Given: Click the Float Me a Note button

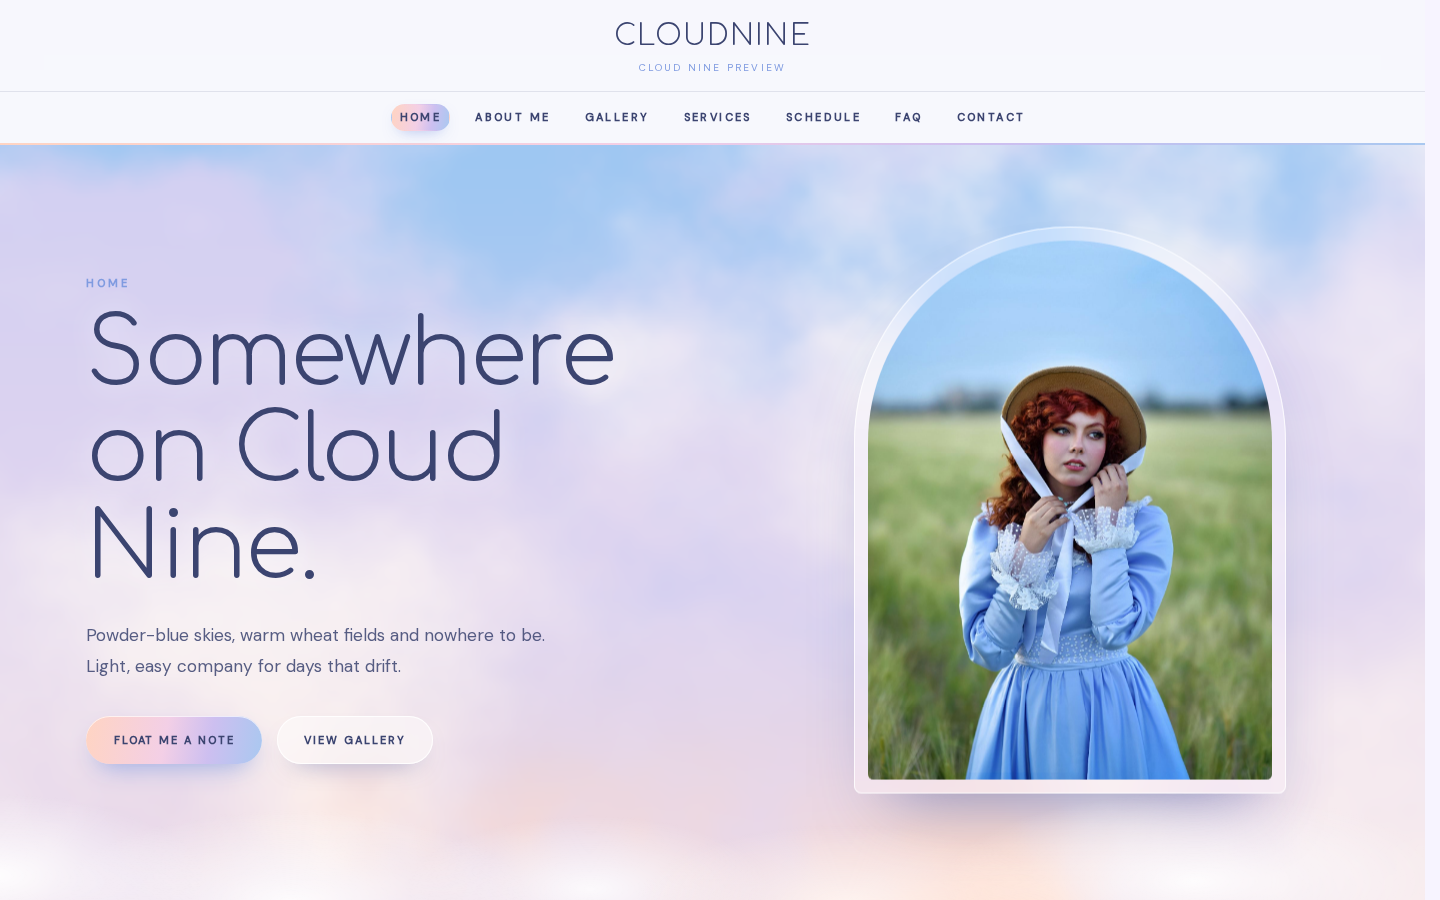Looking at the screenshot, I should click(x=174, y=740).
